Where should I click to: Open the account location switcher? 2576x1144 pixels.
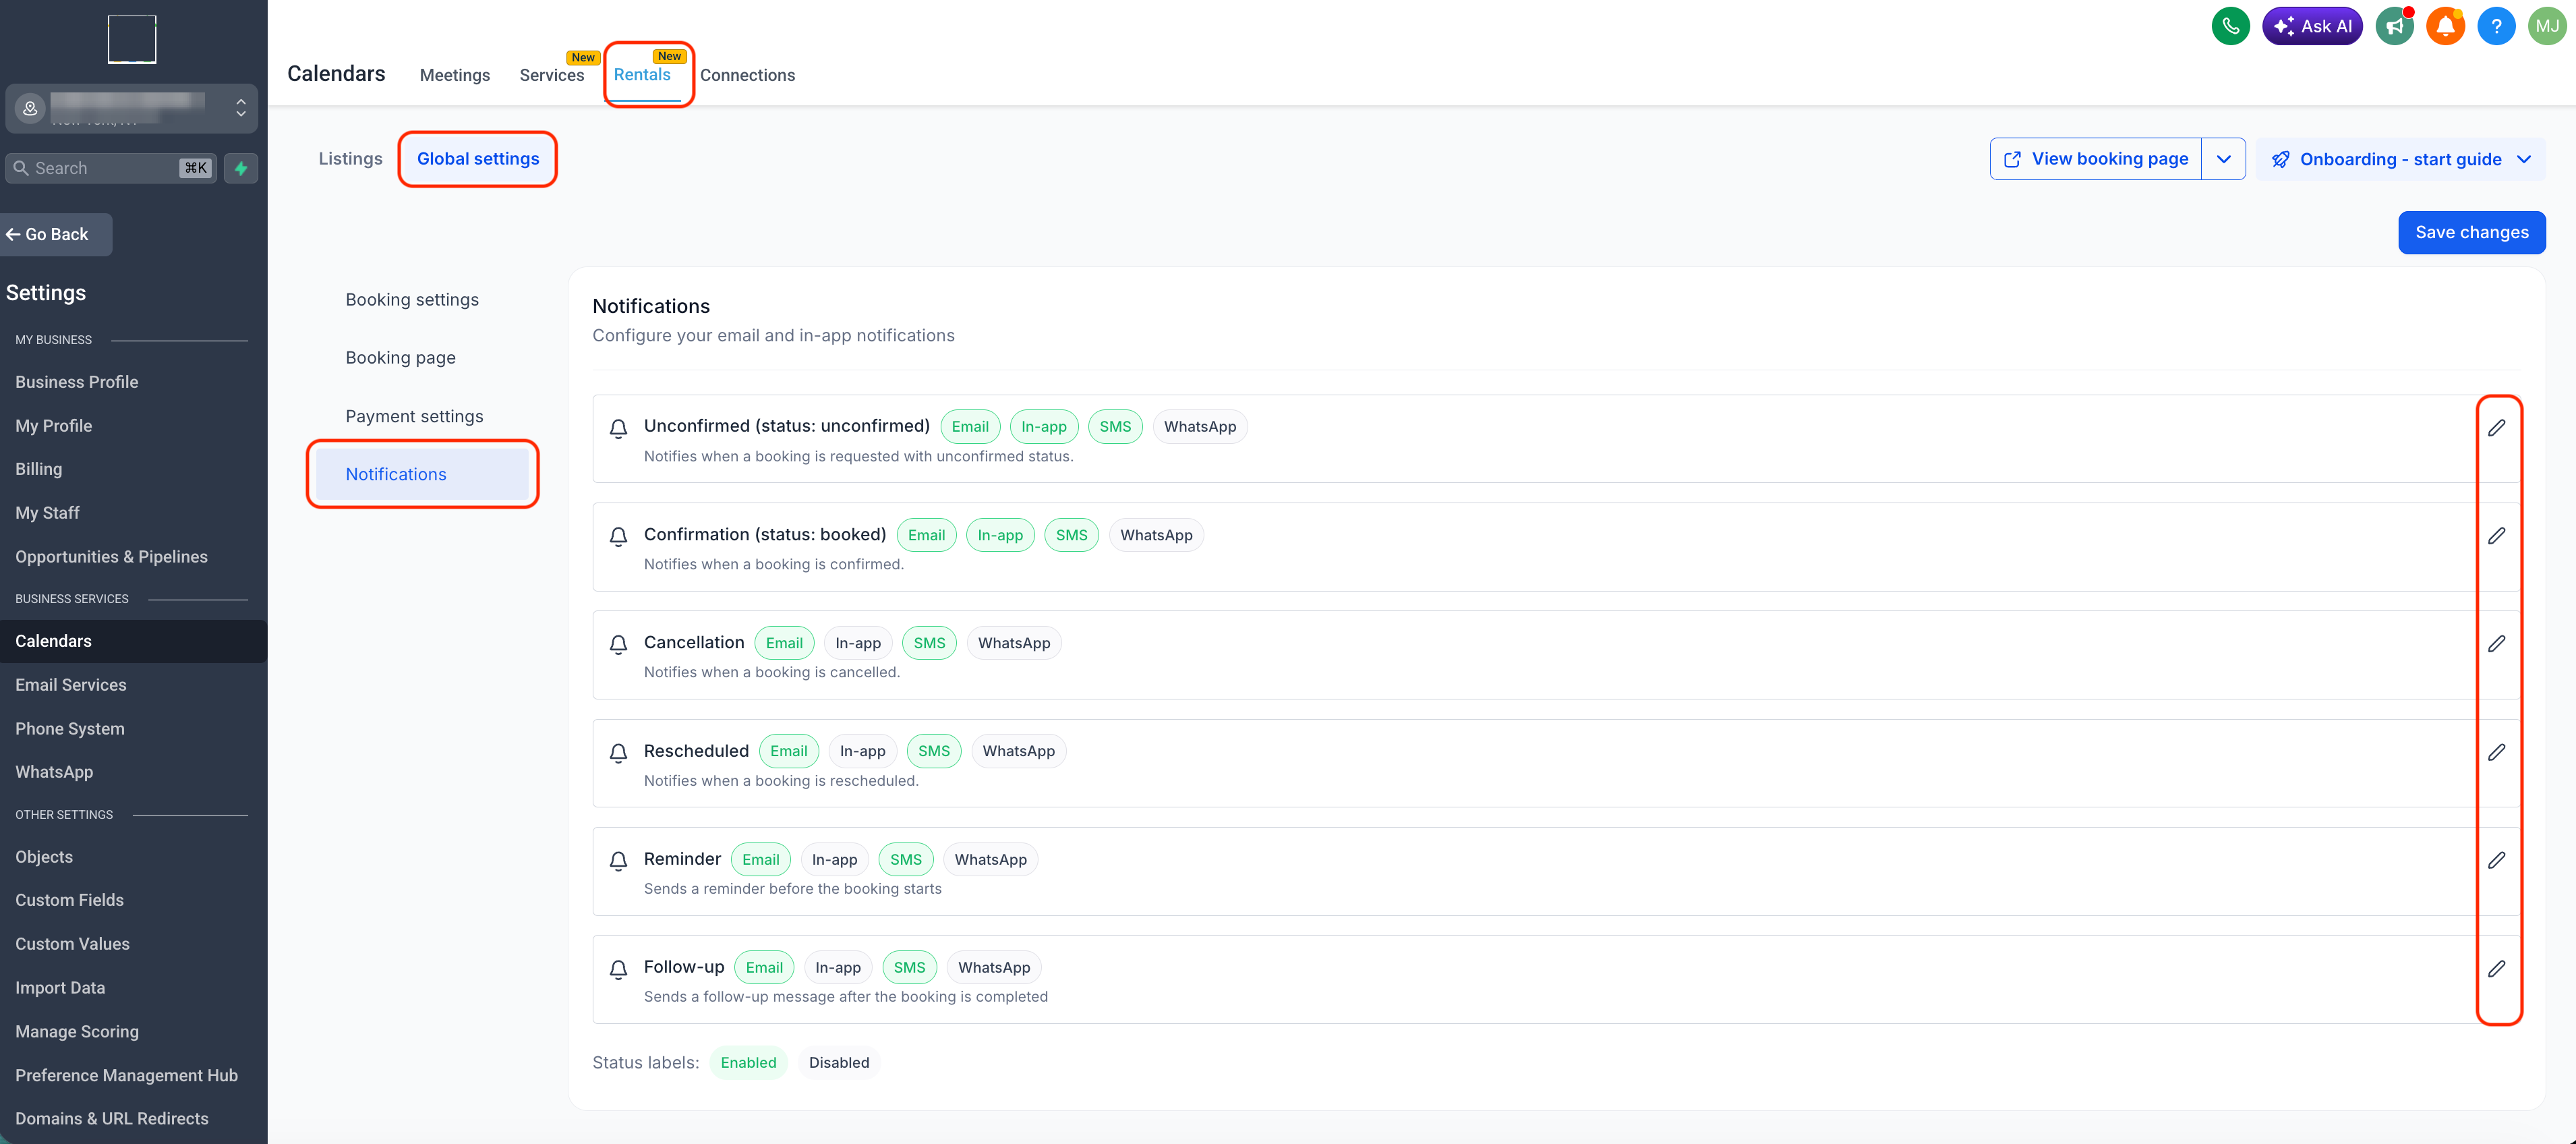point(131,108)
